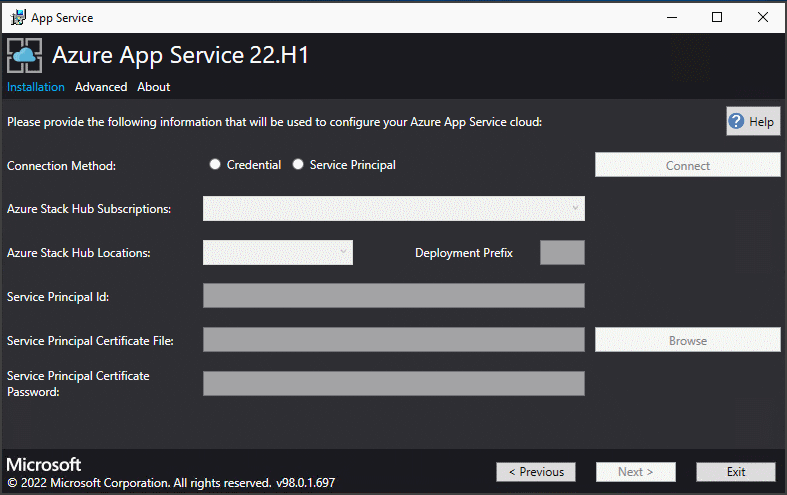Click the App Service title bar icon
787x495 pixels.
pyautogui.click(x=17, y=16)
